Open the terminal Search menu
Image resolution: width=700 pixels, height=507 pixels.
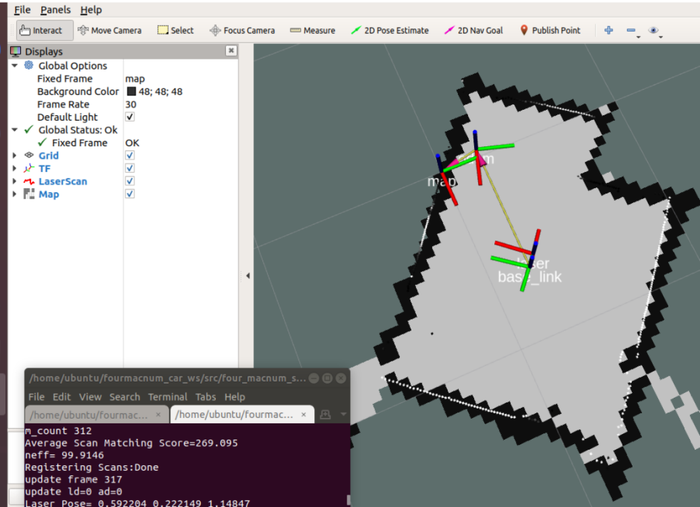coord(125,397)
